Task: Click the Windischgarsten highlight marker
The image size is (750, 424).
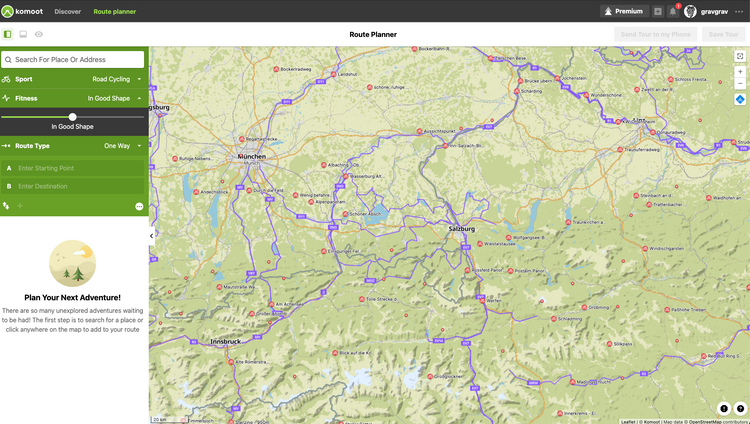Action: coord(645,248)
